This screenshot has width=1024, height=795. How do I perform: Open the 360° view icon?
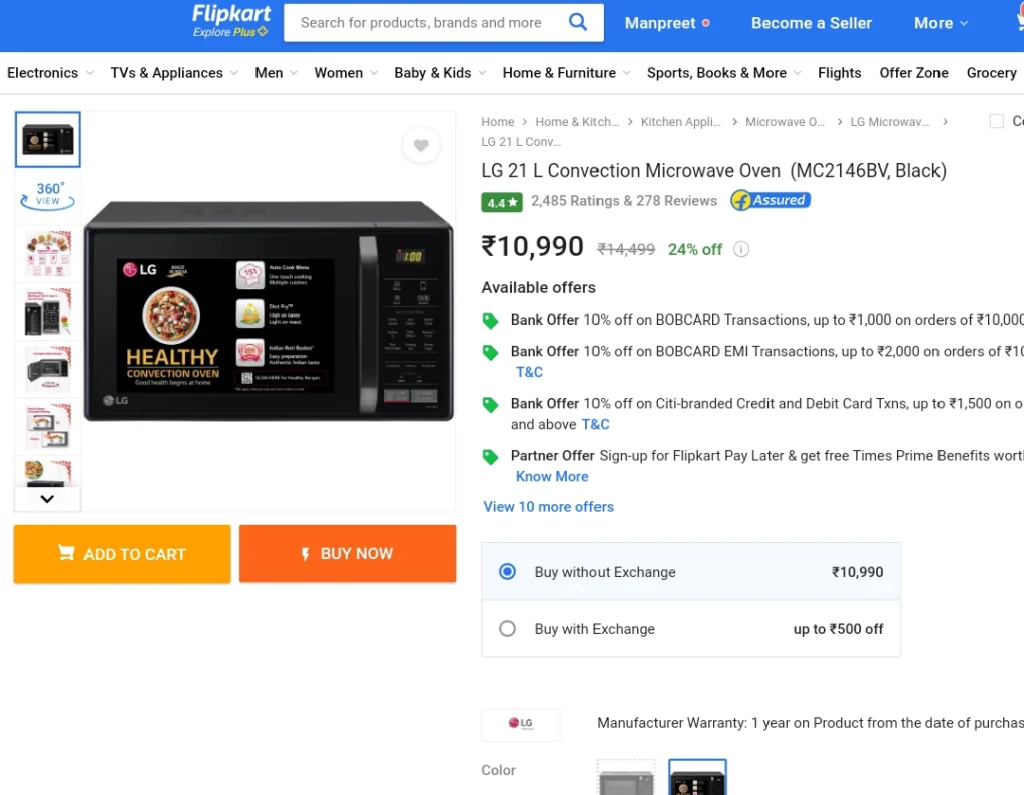pos(48,195)
